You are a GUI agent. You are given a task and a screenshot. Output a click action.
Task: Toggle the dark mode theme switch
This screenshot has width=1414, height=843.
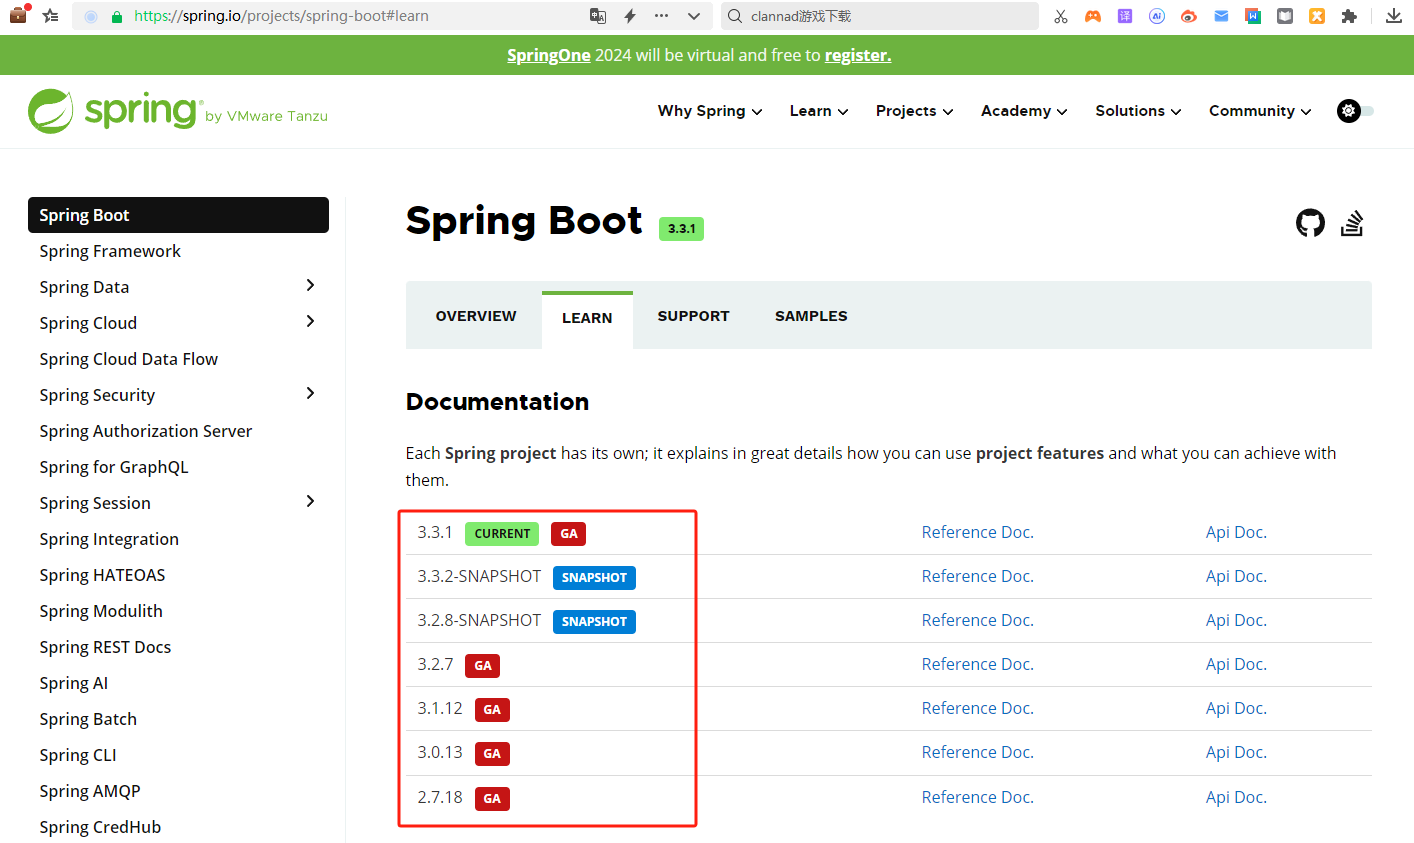tap(1356, 111)
